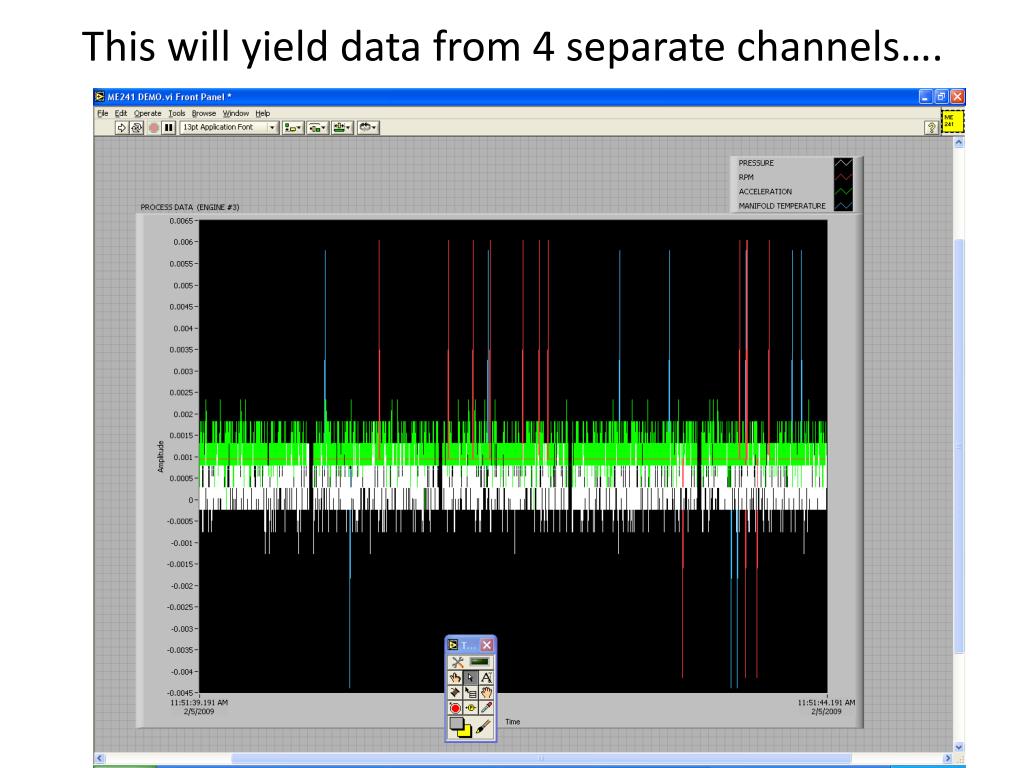Select the Object Shortcut Menu tool
The width and height of the screenshot is (1024, 768).
[470, 693]
